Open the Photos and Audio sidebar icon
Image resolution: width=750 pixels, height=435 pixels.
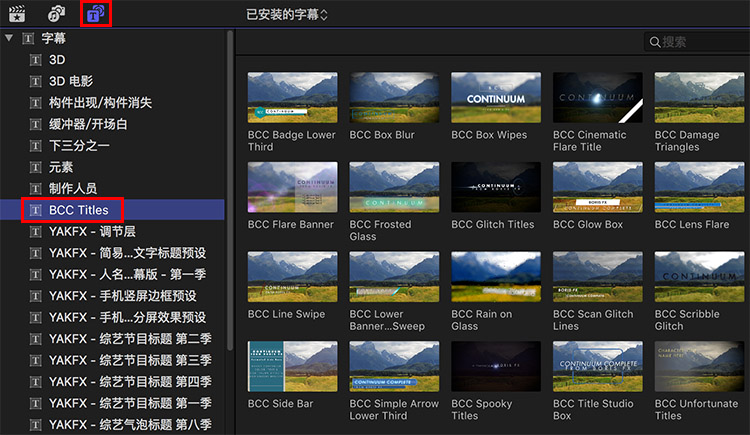[56, 14]
